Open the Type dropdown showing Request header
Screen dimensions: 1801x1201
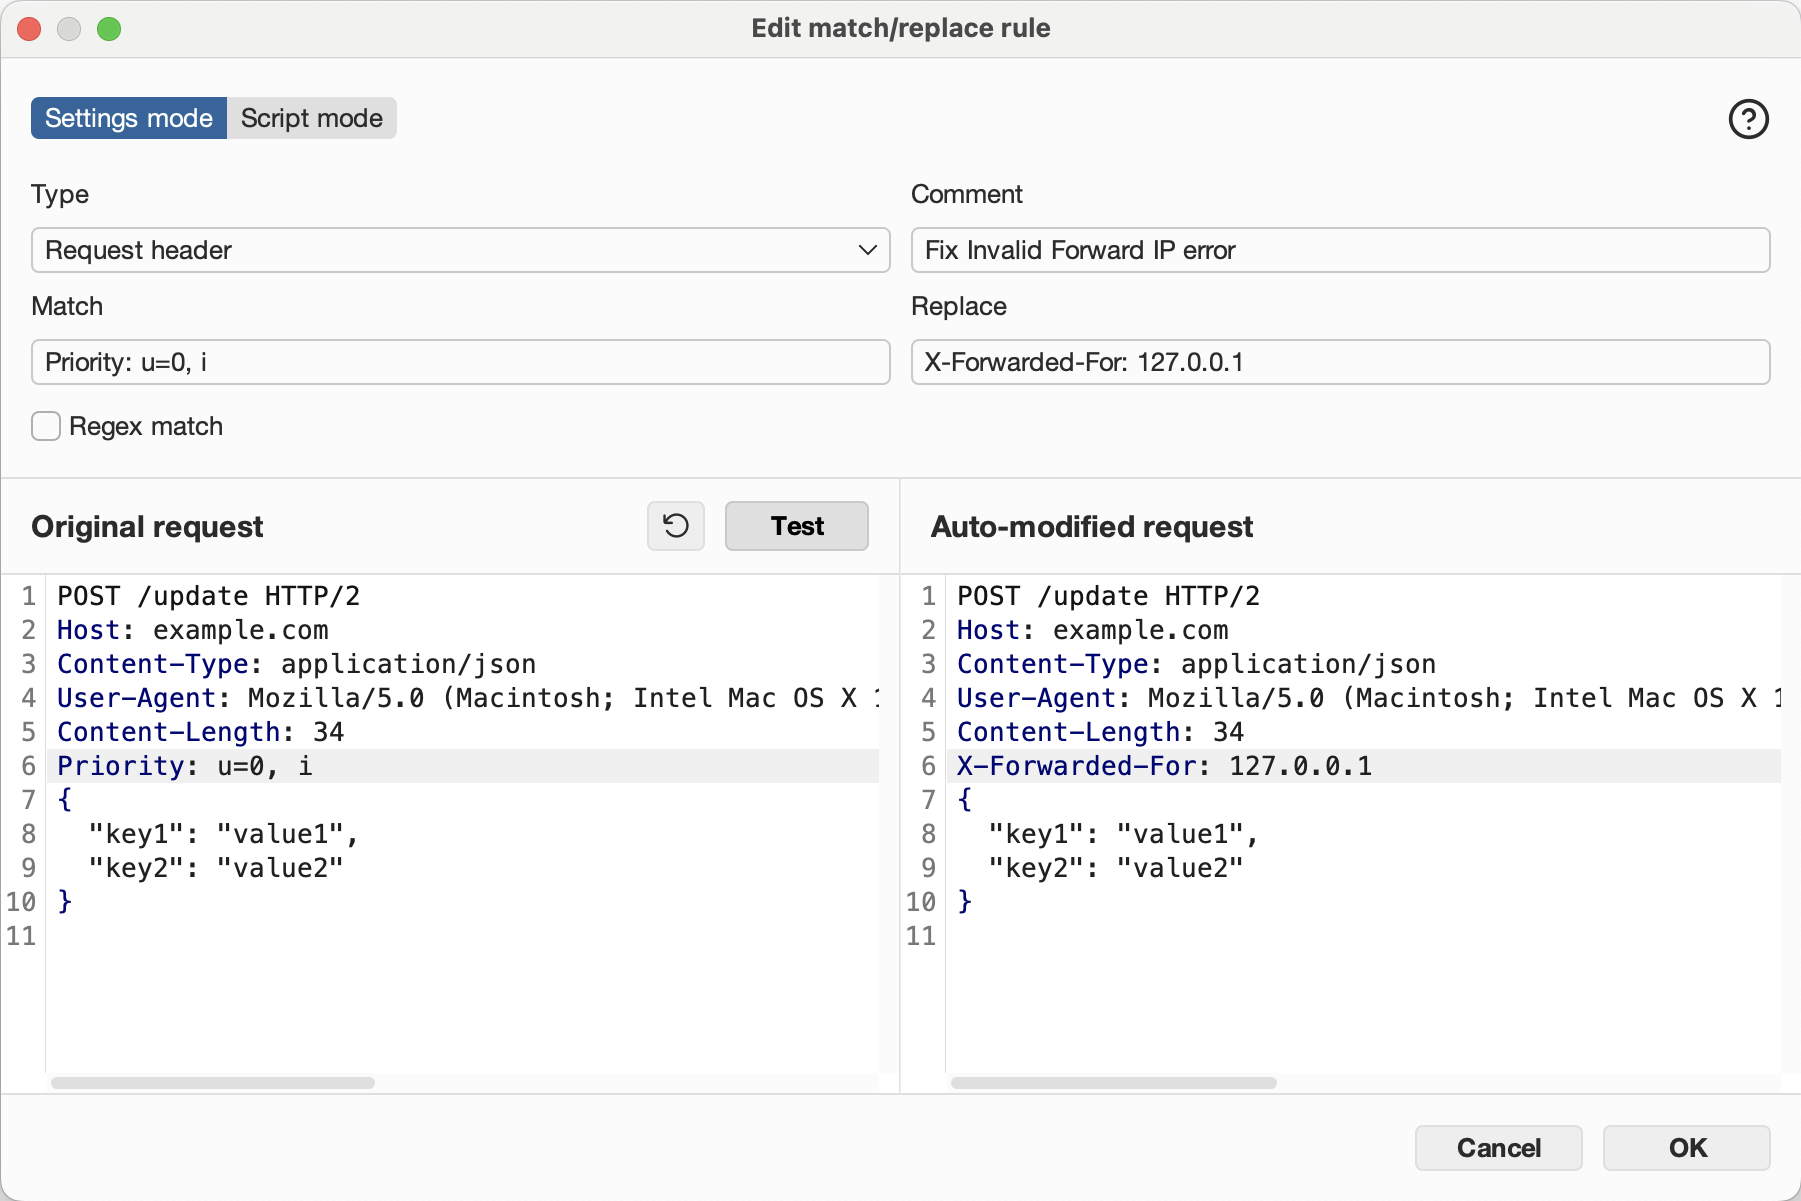[461, 250]
